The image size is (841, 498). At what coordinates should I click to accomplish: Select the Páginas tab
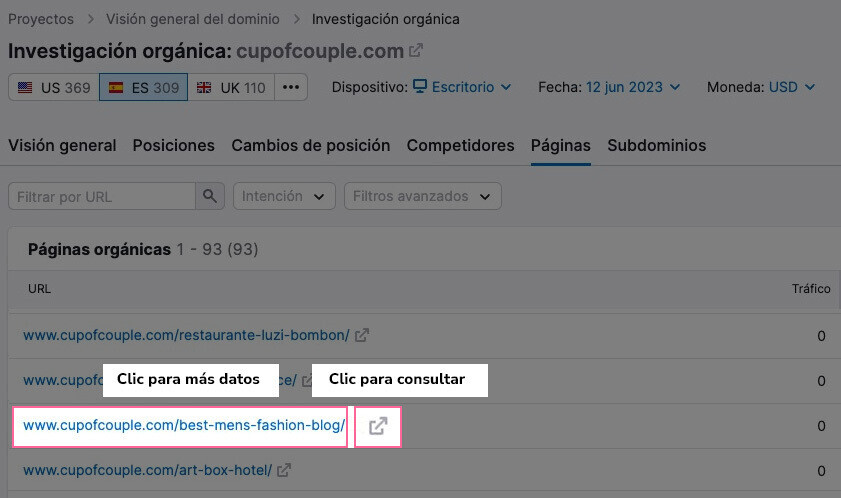(560, 145)
